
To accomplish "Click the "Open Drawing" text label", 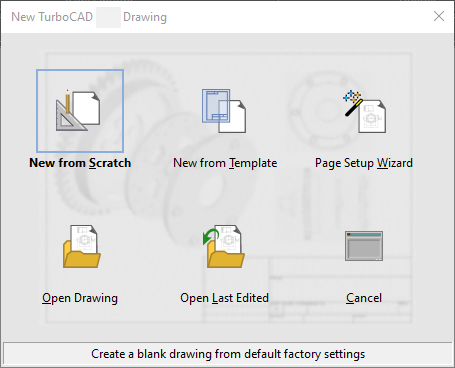I will pos(80,298).
